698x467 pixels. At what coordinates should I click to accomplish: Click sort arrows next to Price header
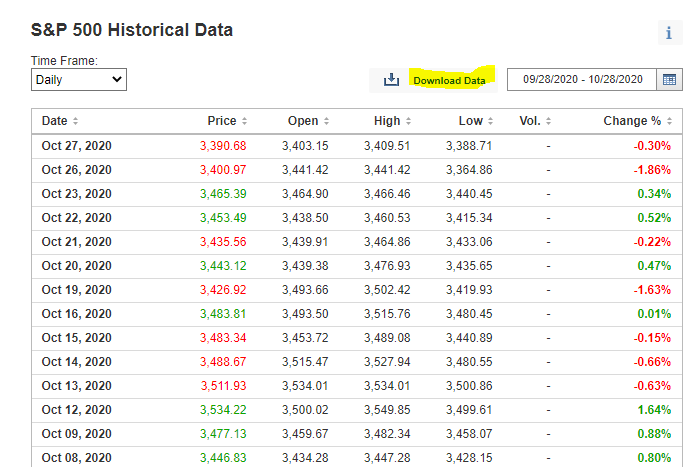point(245,122)
